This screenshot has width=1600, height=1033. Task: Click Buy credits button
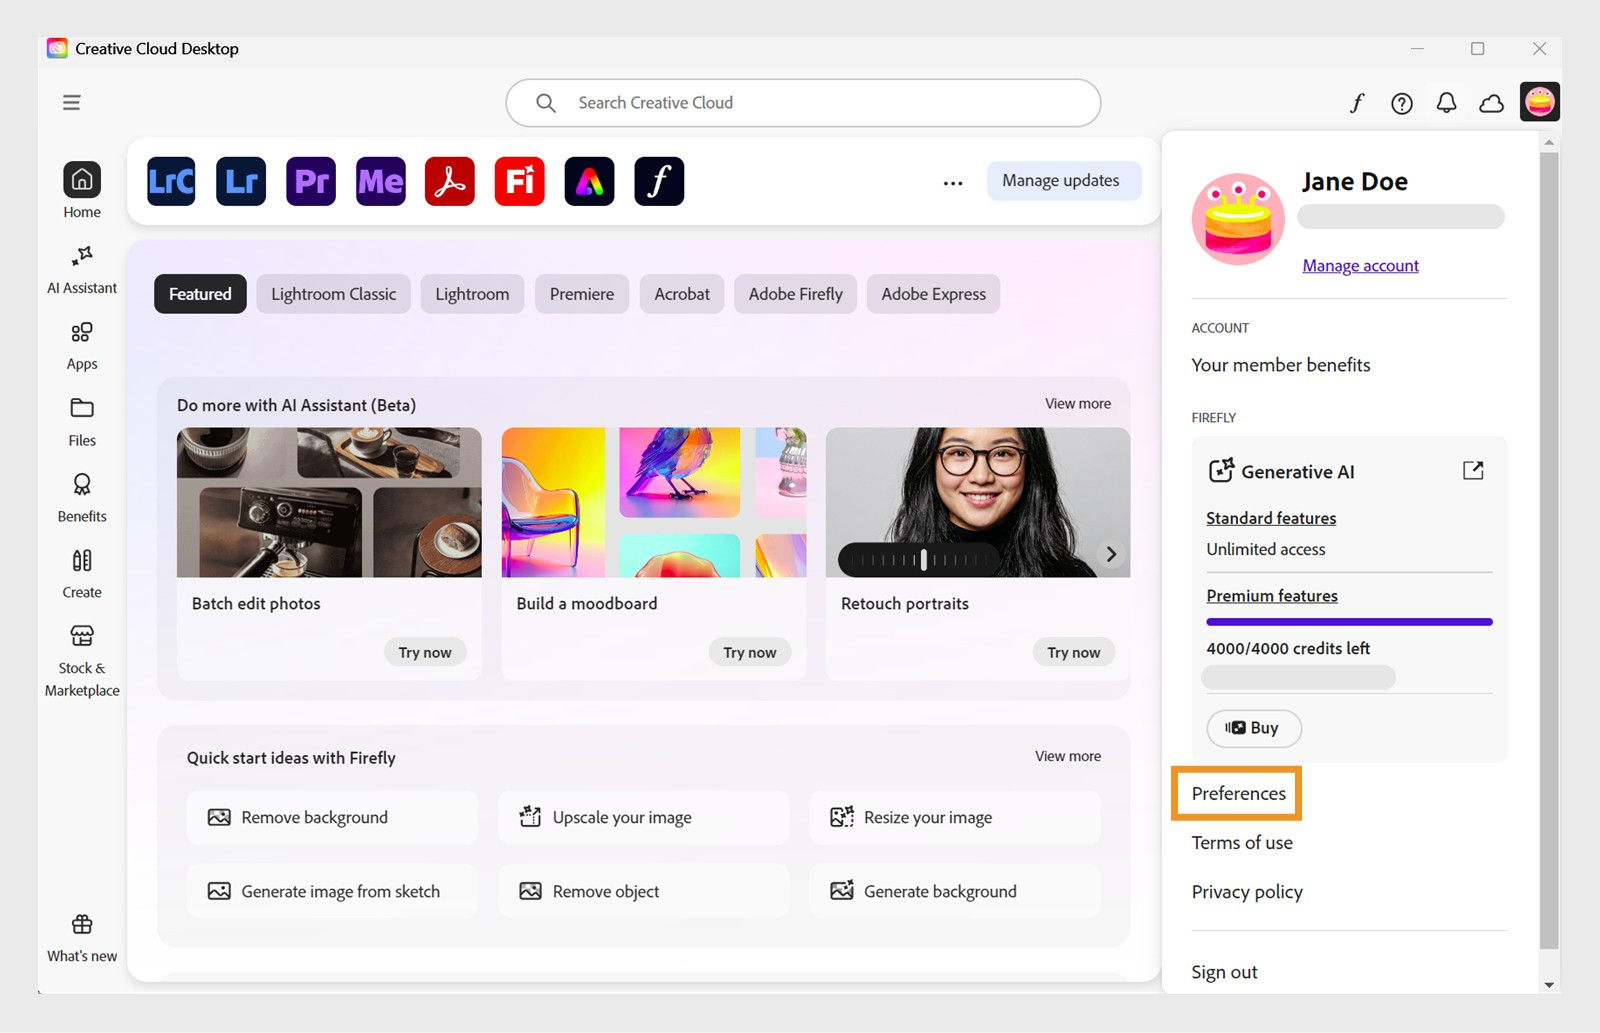pos(1253,728)
